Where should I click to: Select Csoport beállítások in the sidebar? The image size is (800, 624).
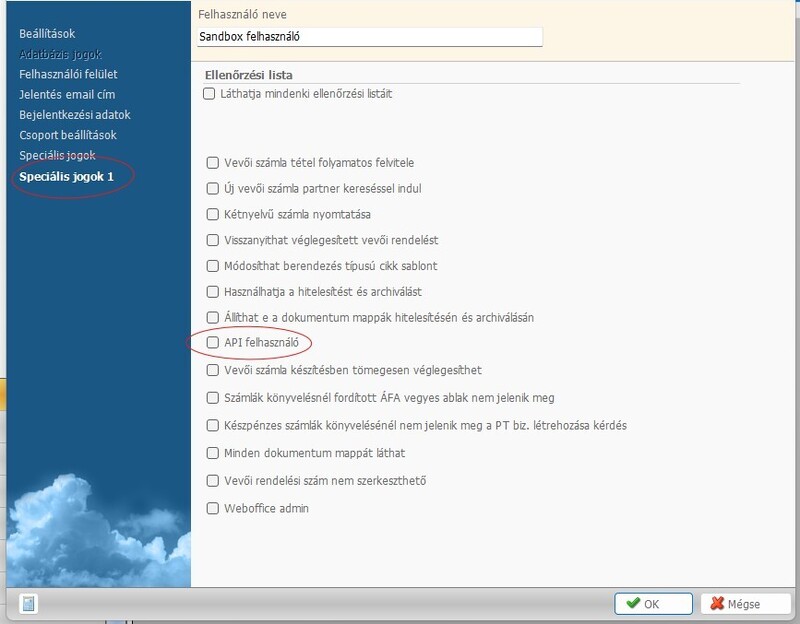click(x=68, y=135)
